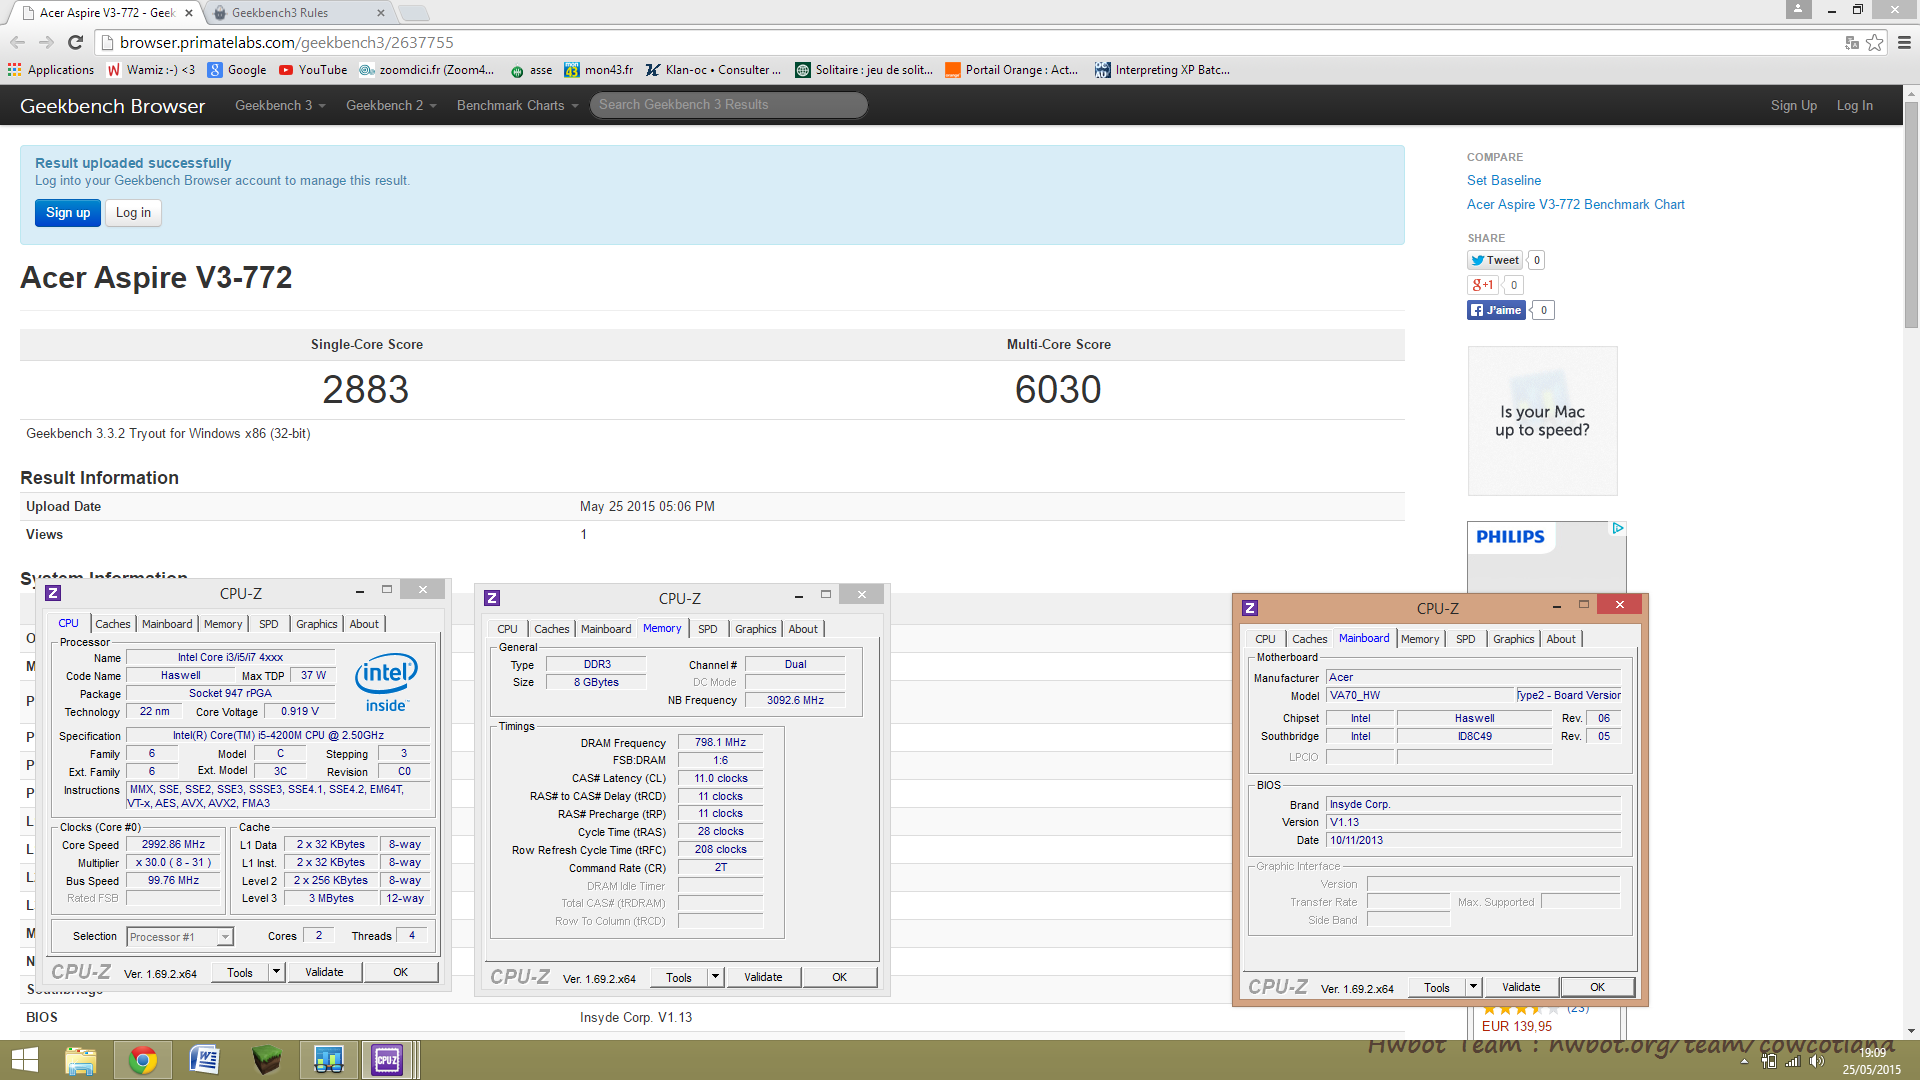Click Validate in left CPU-Z window
This screenshot has height=1080, width=1920.
[x=324, y=972]
